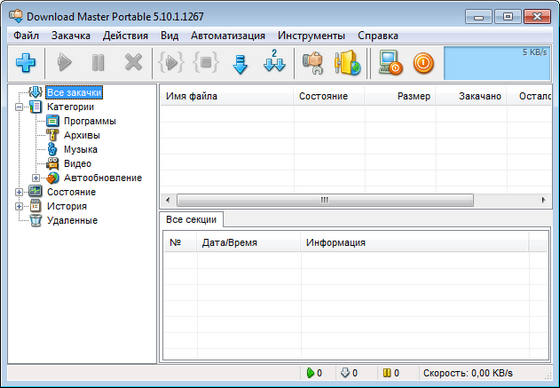Open the computer scheduler toolbar icon
Screen dimensions: 560x388
pos(390,63)
